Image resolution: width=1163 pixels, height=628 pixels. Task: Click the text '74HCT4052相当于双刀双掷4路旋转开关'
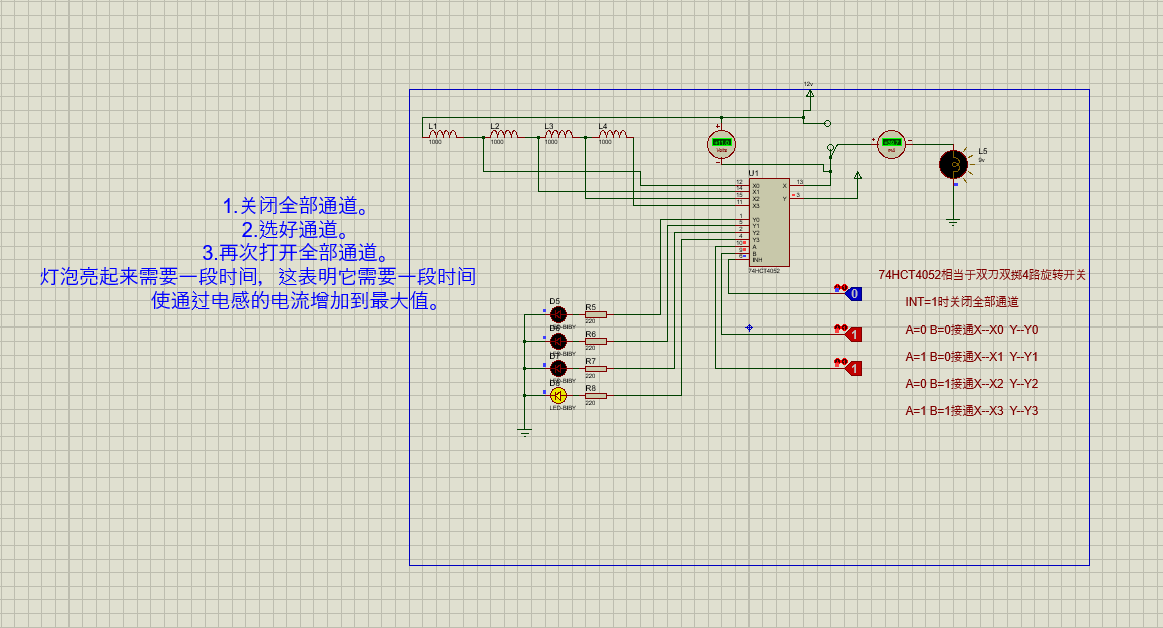[982, 275]
